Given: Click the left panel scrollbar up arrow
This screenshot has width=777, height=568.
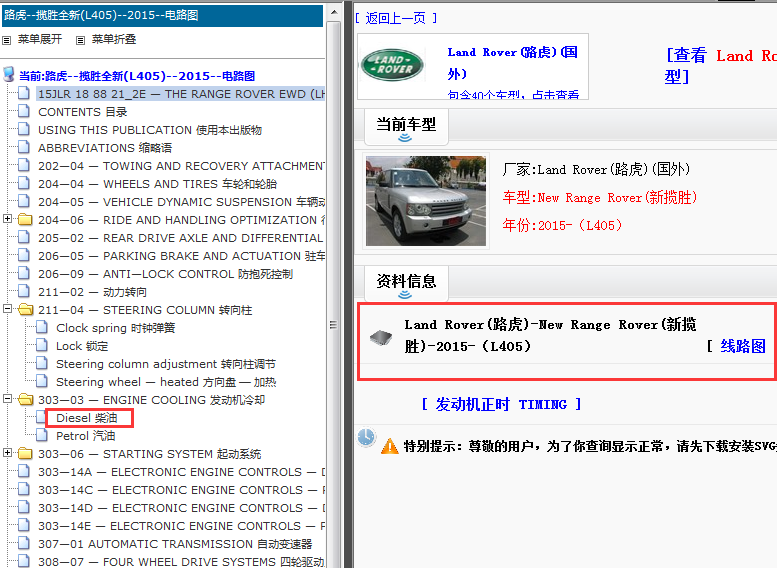Looking at the screenshot, I should point(334,11).
